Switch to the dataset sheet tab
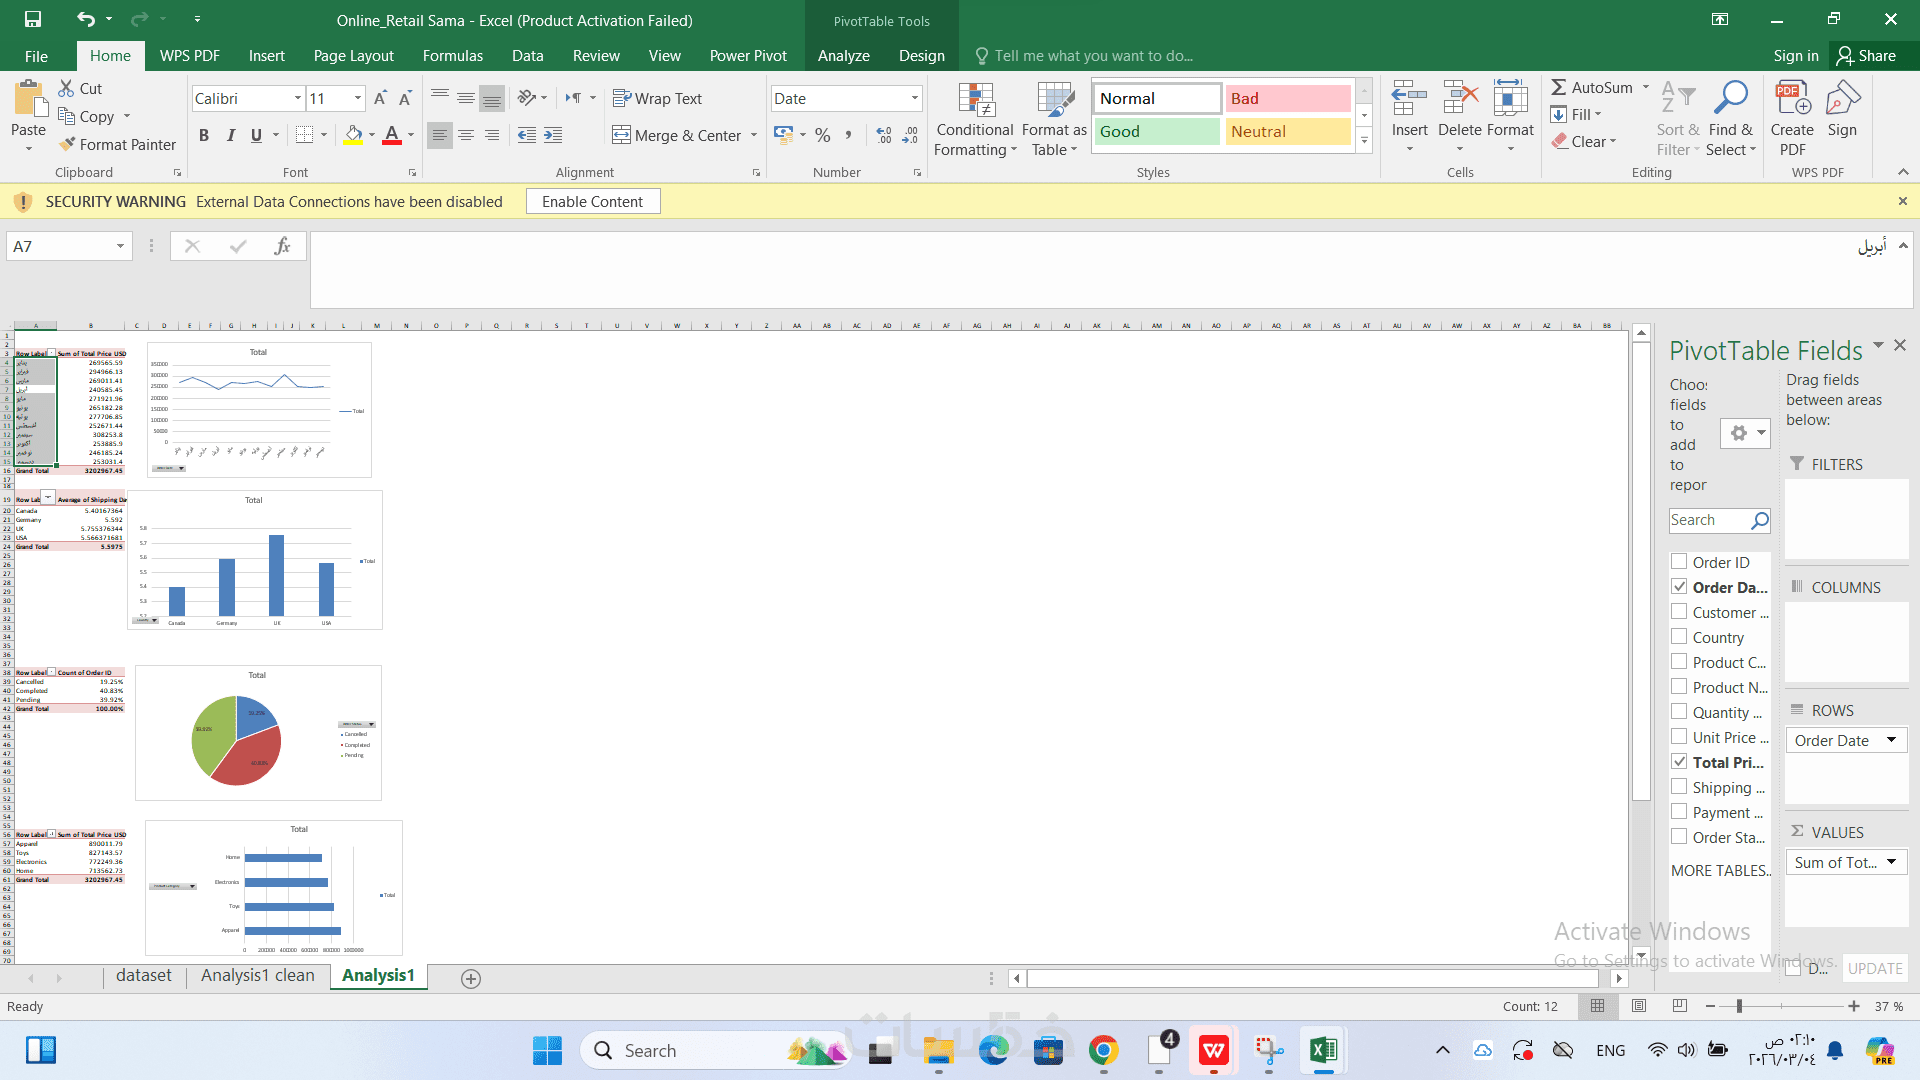This screenshot has width=1920, height=1080. pyautogui.click(x=143, y=976)
